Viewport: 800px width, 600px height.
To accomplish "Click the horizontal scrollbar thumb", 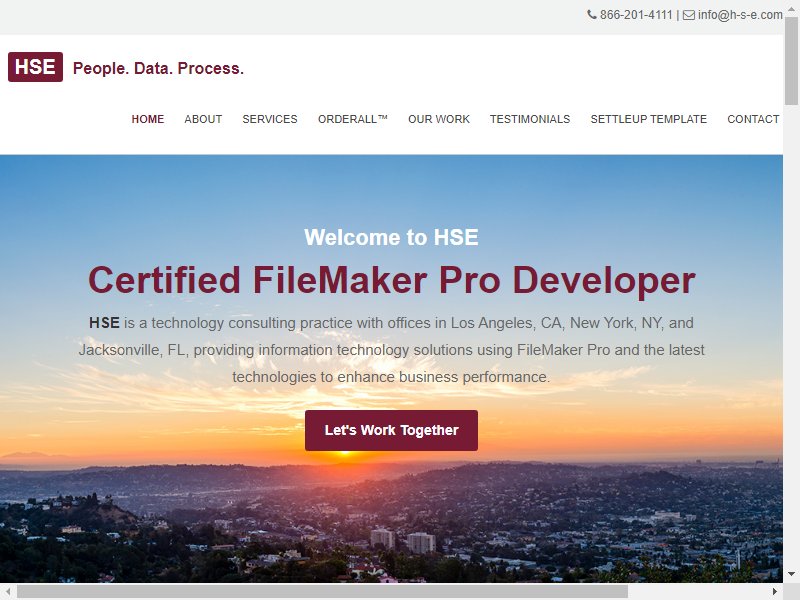I will 322,591.
